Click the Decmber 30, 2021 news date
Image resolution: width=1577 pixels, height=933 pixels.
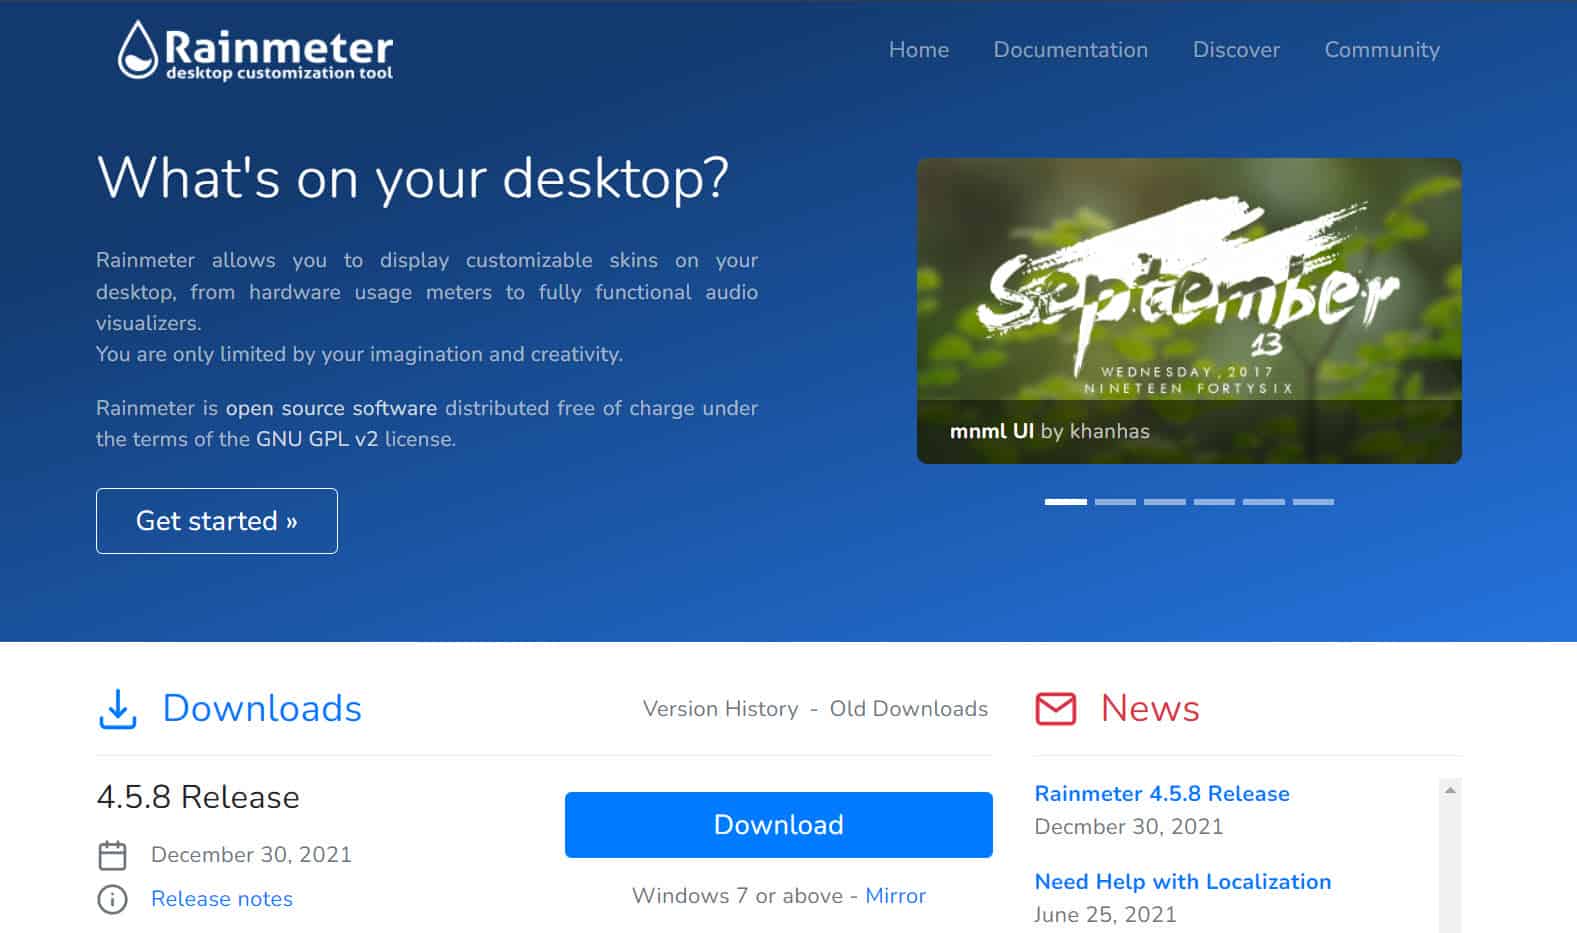point(1129,827)
